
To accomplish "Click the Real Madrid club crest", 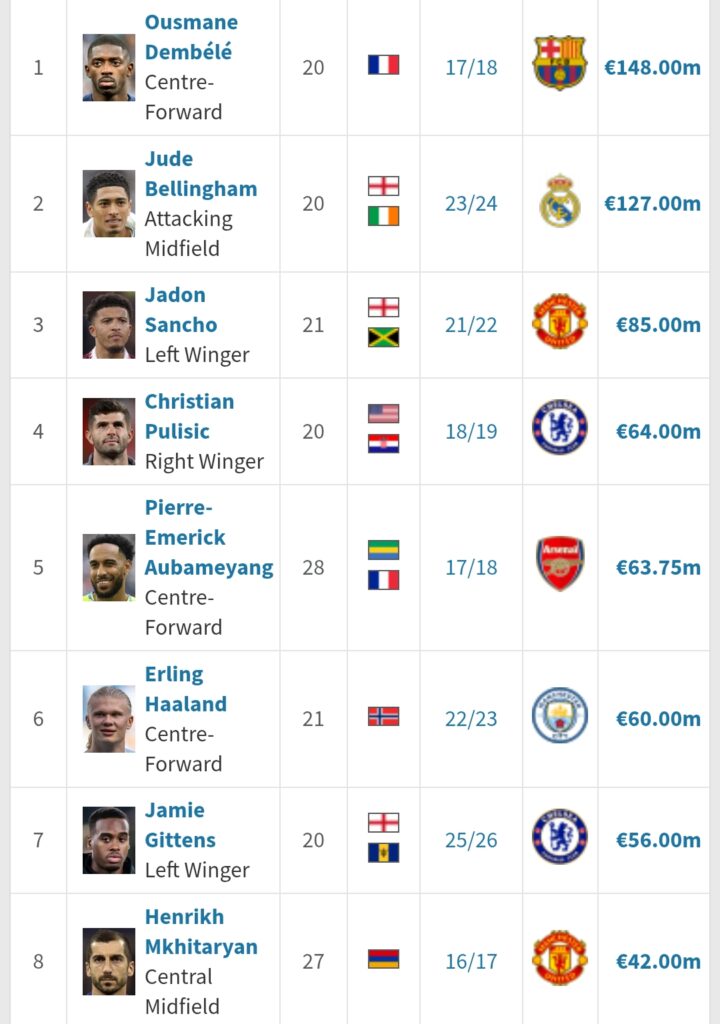I will point(559,202).
